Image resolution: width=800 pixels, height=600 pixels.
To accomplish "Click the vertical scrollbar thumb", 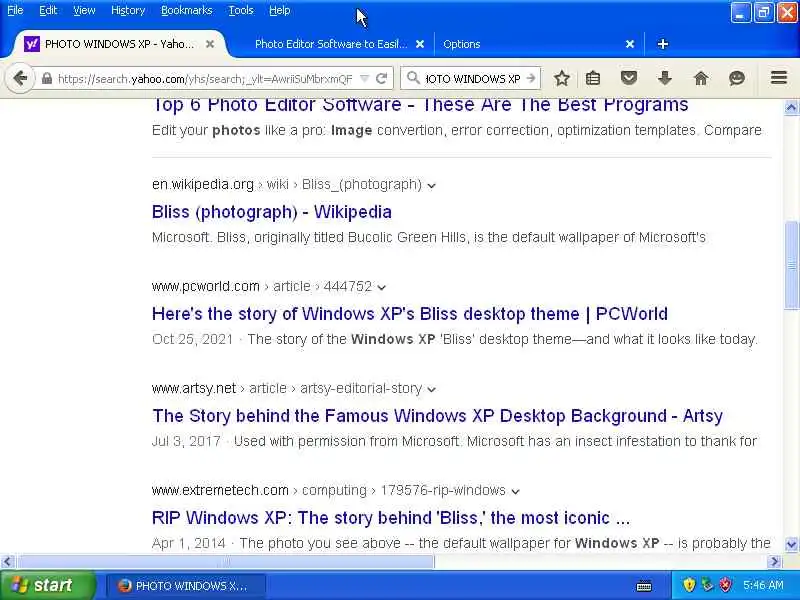I will (791, 265).
